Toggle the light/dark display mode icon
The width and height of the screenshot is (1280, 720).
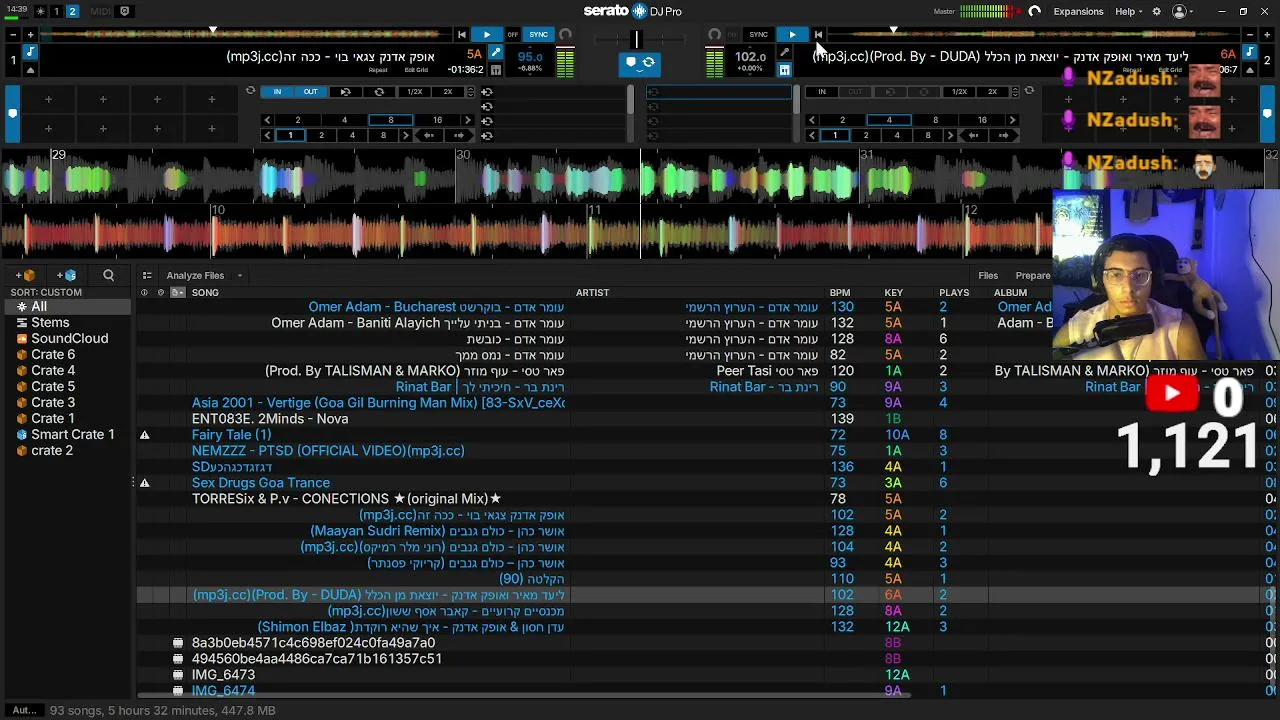pyautogui.click(x=40, y=11)
